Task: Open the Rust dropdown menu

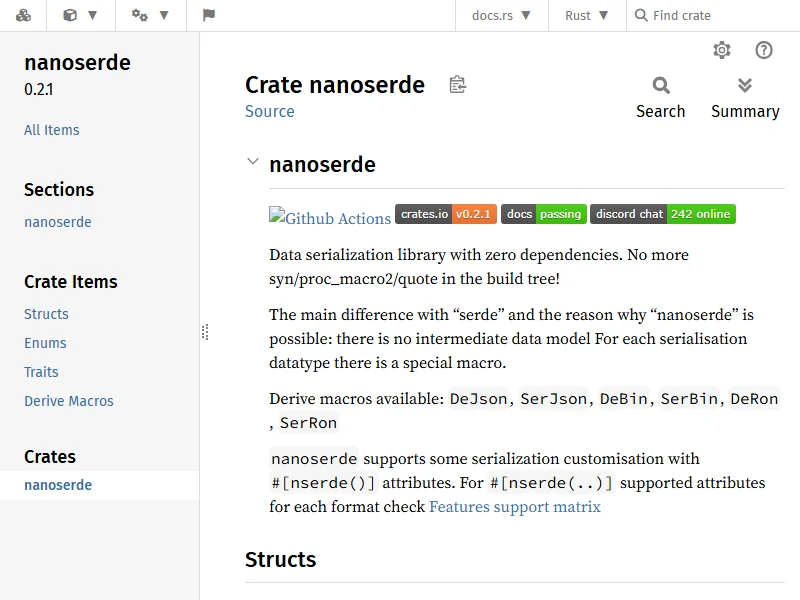Action: pos(586,16)
